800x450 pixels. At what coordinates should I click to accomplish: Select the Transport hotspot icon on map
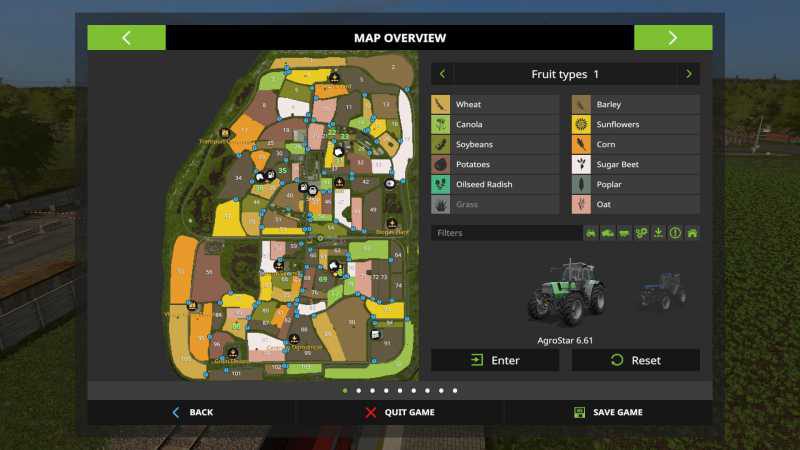[x=224, y=133]
